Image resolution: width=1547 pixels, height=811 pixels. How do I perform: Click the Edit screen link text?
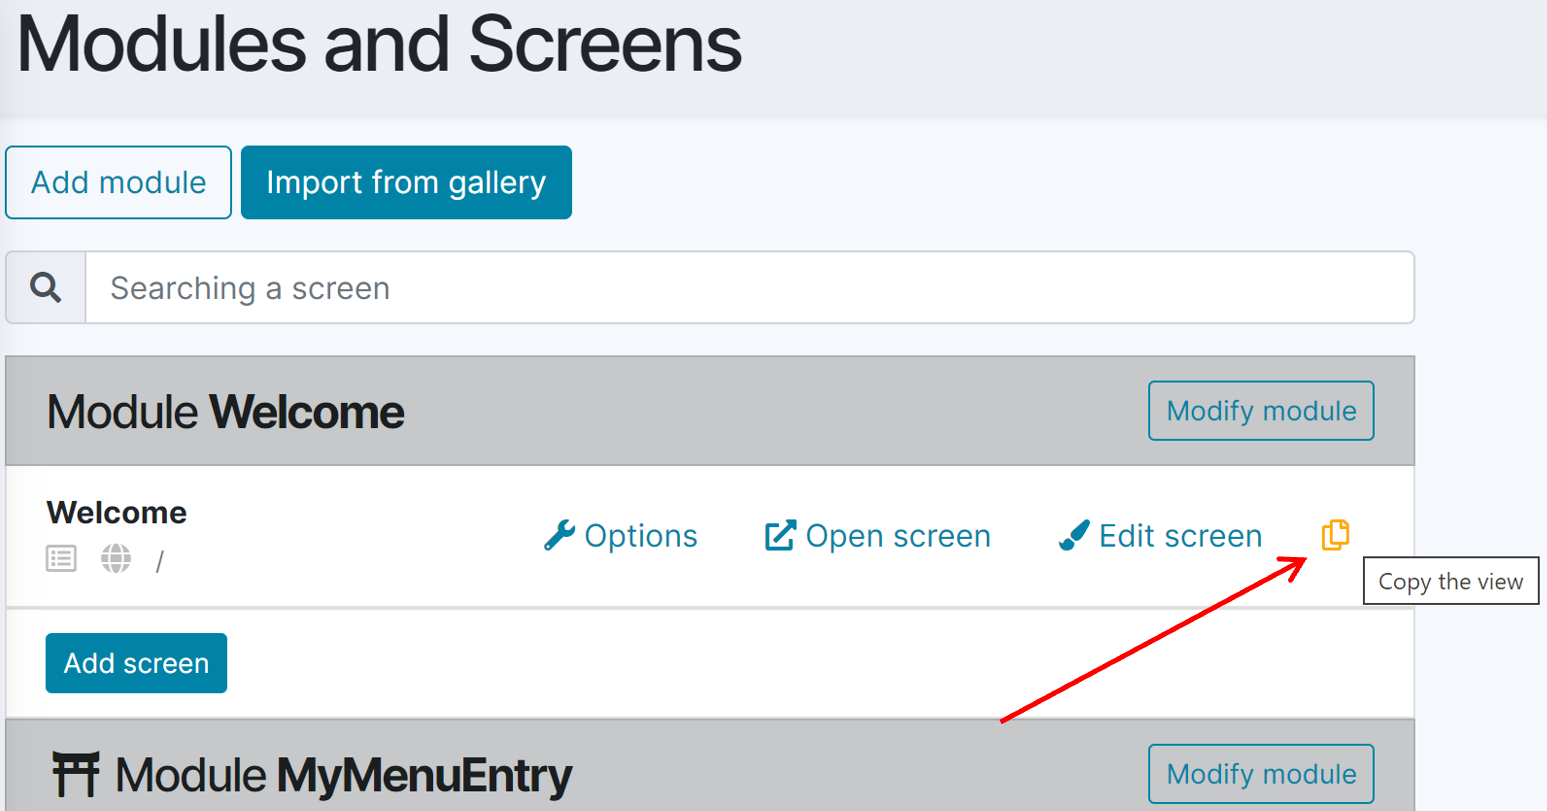[x=1180, y=536]
